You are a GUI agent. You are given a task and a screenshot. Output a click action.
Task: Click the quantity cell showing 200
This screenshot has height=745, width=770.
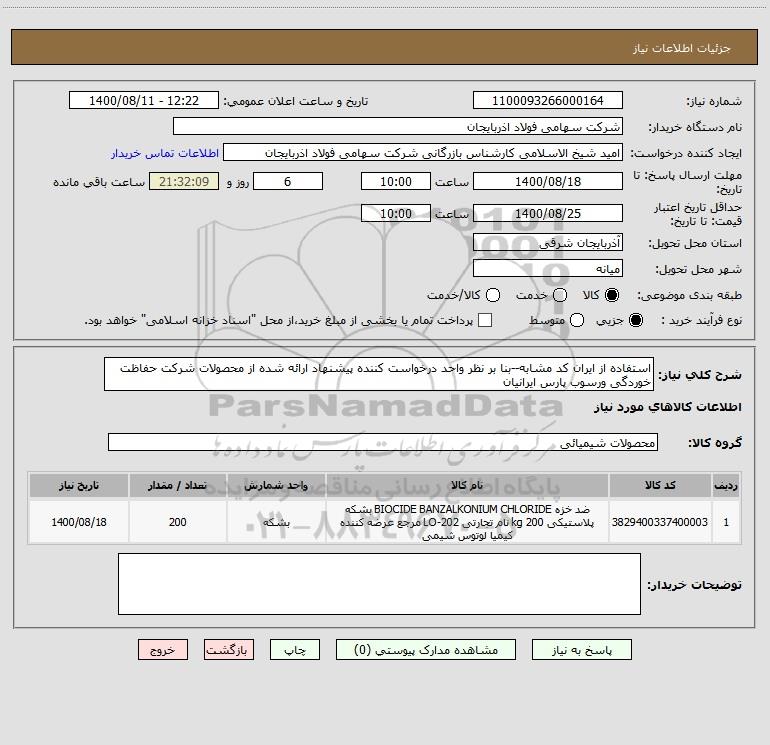(177, 522)
